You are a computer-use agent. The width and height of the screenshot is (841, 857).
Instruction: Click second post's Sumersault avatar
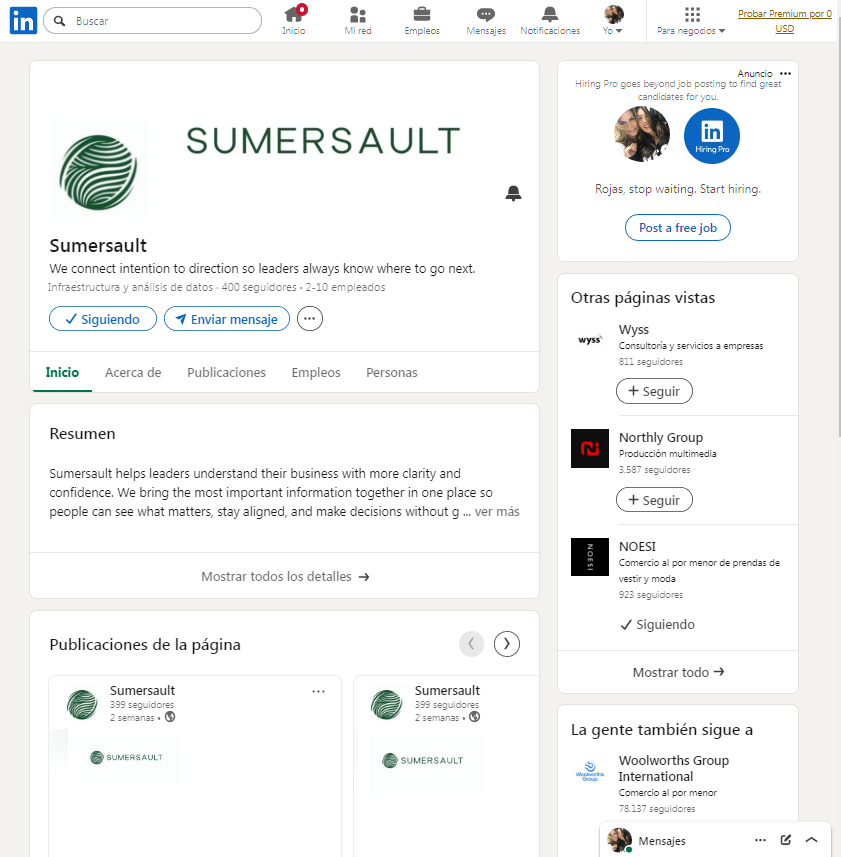[387, 705]
